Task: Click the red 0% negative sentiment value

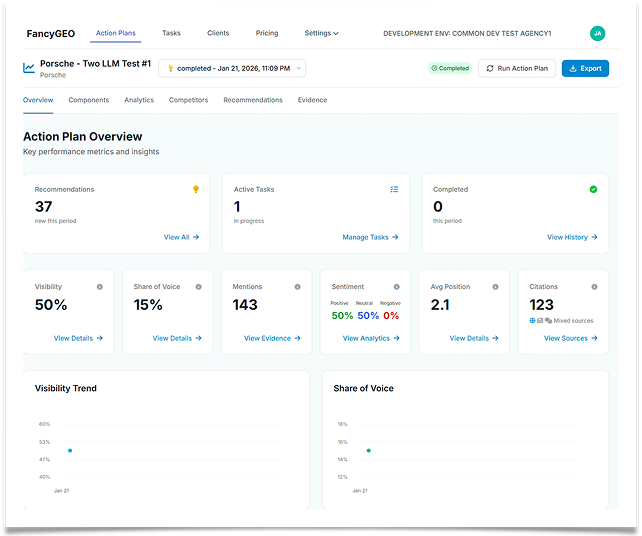Action: point(391,316)
